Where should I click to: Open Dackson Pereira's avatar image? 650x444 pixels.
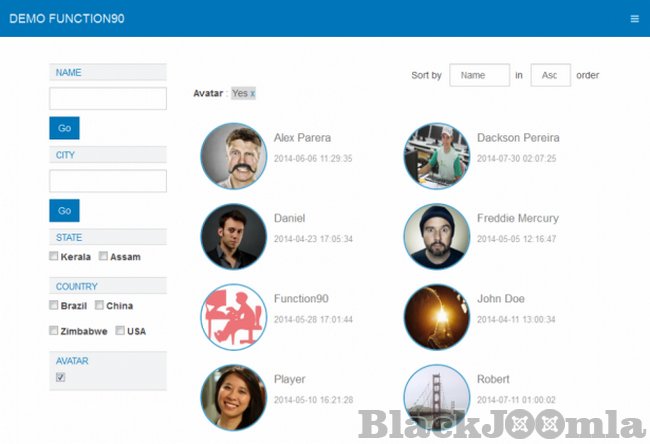pyautogui.click(x=436, y=155)
